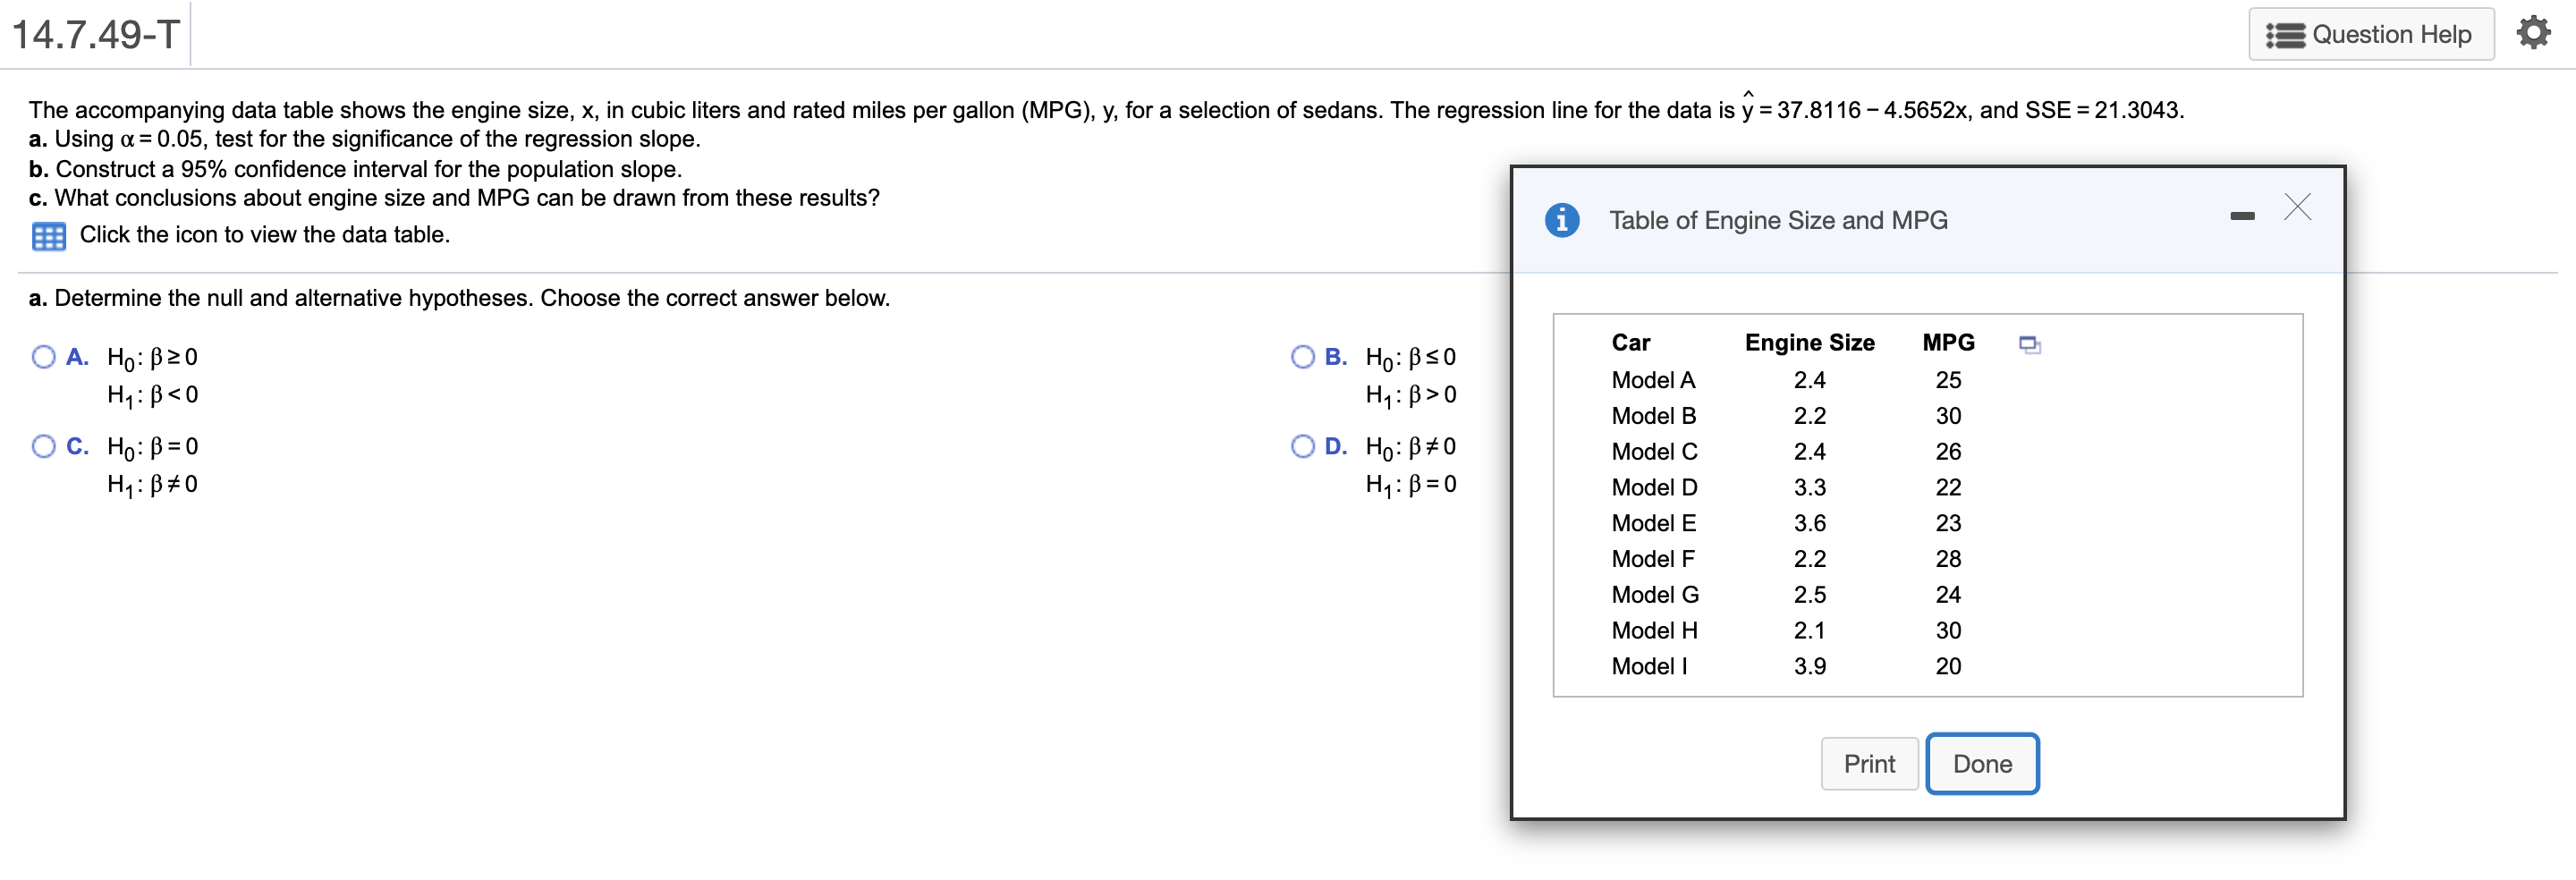The width and height of the screenshot is (2576, 880).
Task: Click the Engine Size column header
Action: (x=1809, y=343)
